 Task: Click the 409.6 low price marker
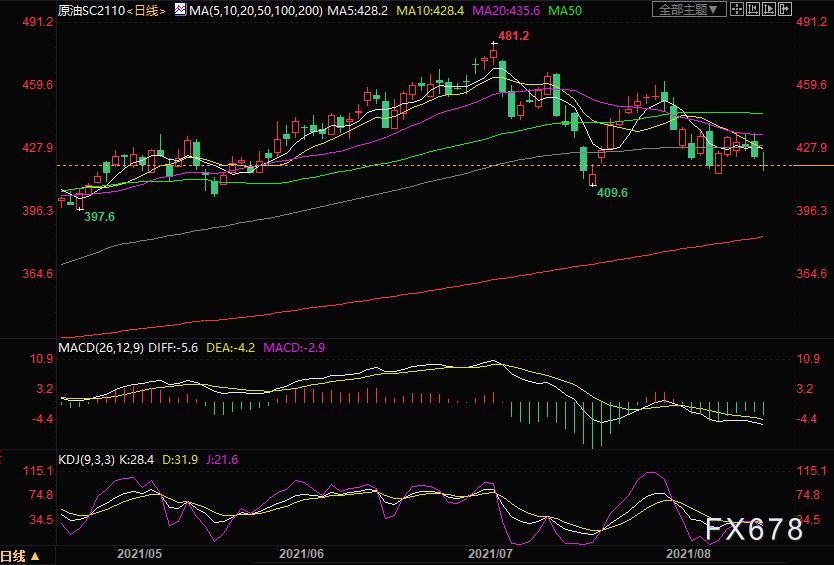pos(612,193)
